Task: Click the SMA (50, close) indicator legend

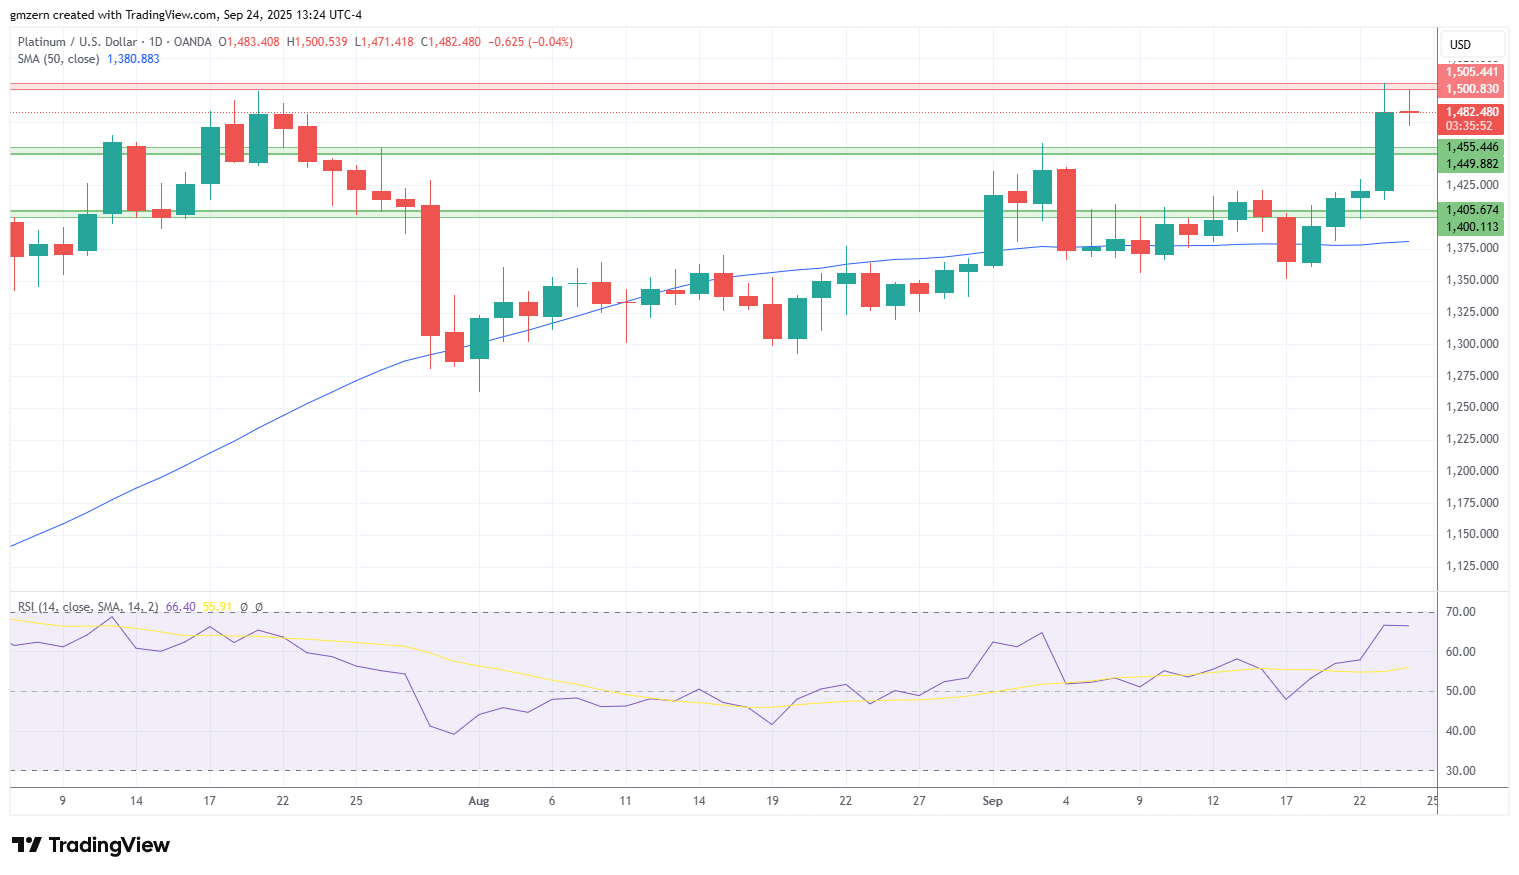Action: [58, 59]
